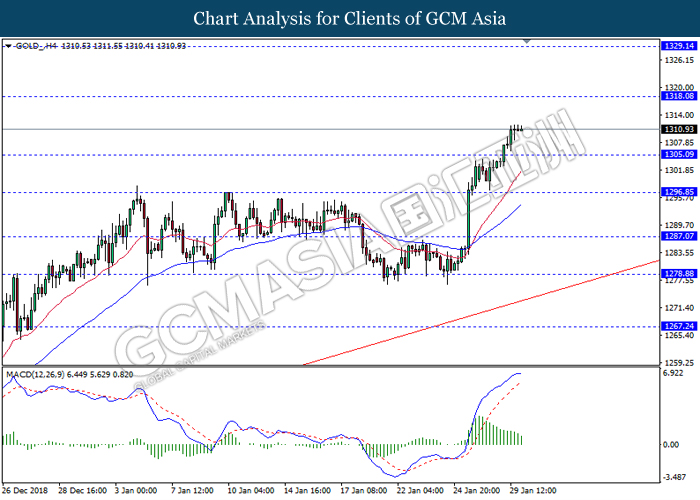Click the 1259.25 price axis value
The width and height of the screenshot is (700, 500).
[x=679, y=363]
